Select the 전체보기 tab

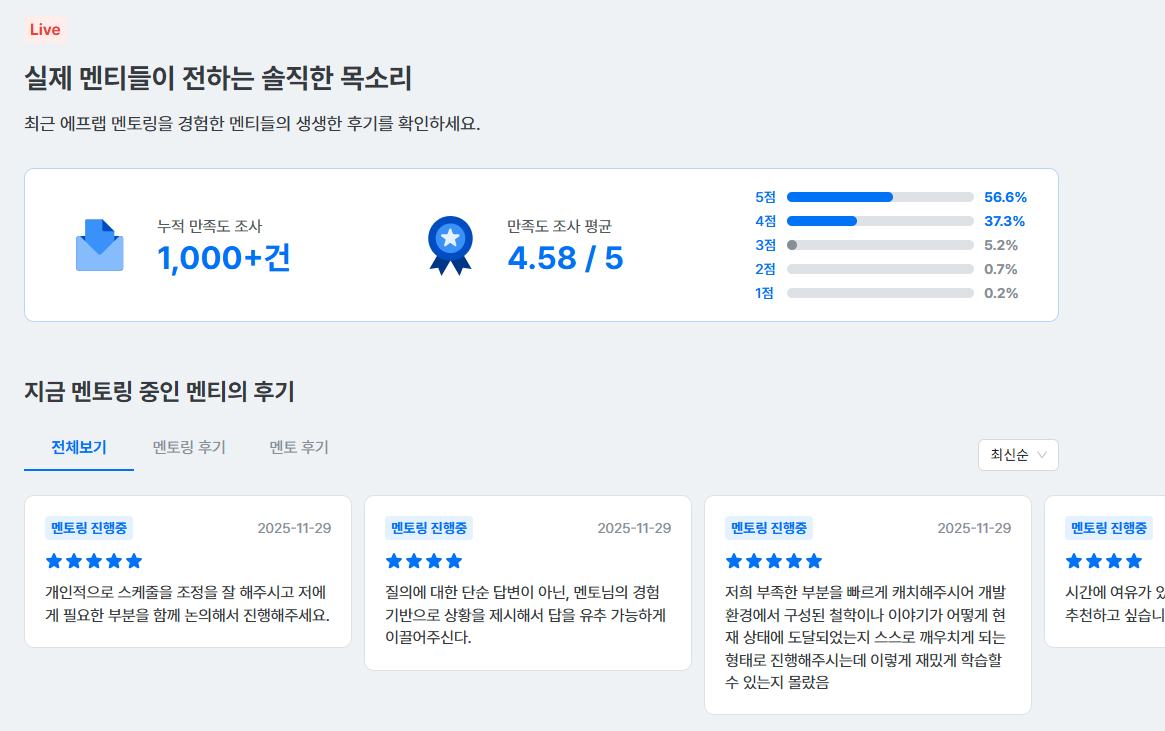79,447
